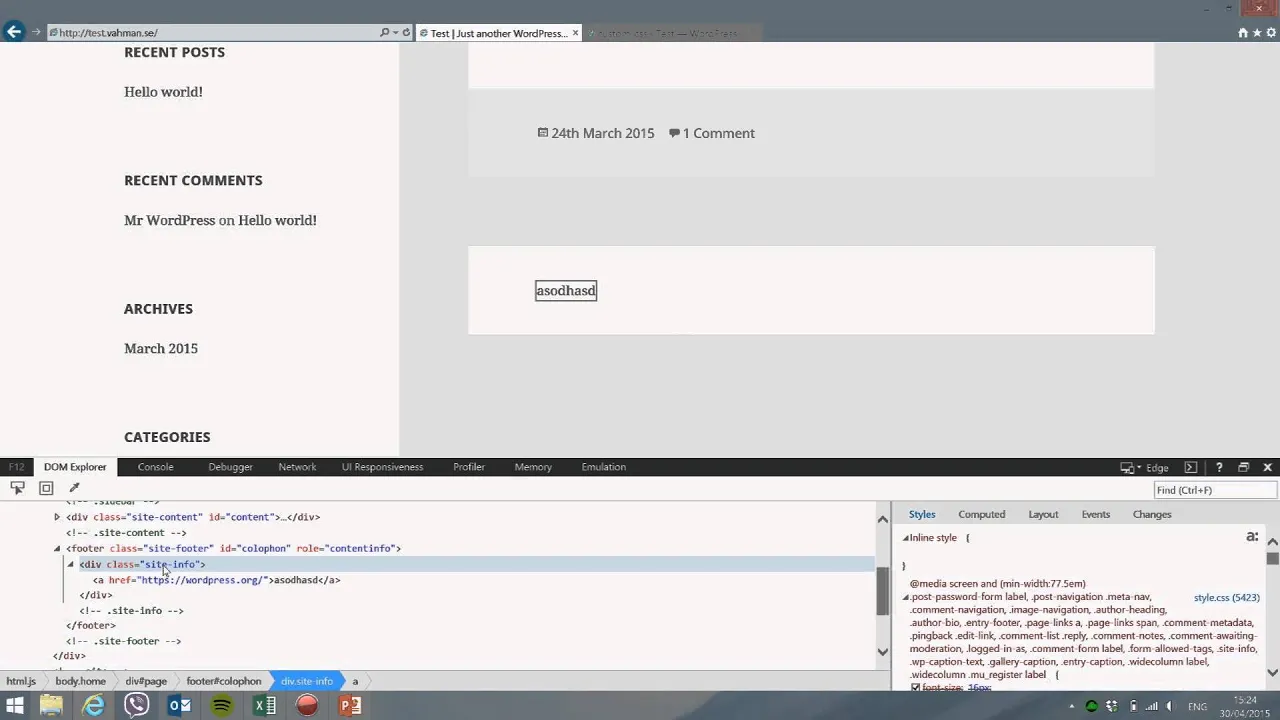Image resolution: width=1280 pixels, height=720 pixels.
Task: Open the Emulation tab
Action: coord(603,467)
